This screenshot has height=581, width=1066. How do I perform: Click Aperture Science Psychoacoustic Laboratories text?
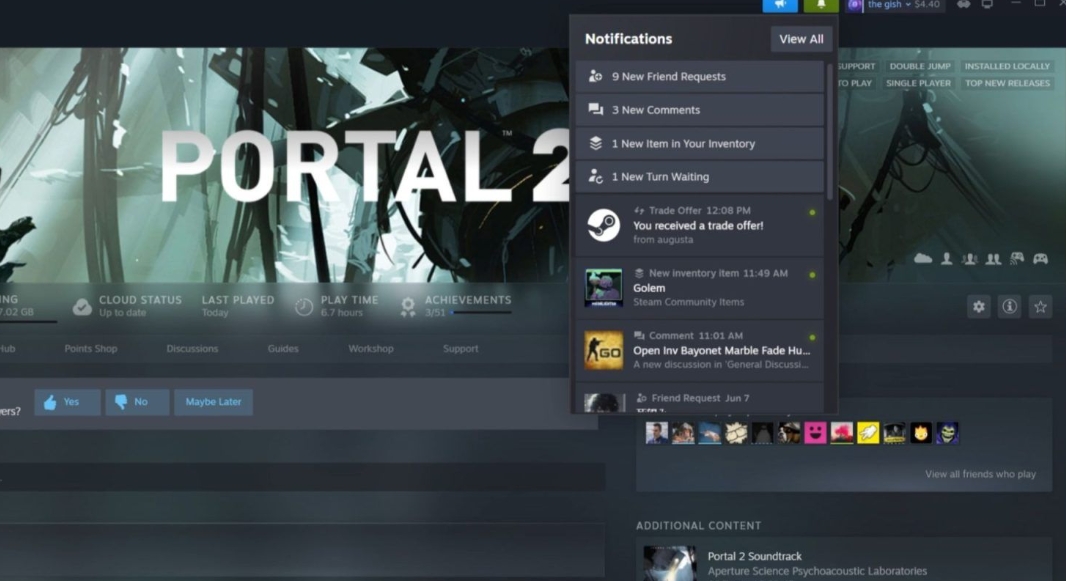[817, 571]
